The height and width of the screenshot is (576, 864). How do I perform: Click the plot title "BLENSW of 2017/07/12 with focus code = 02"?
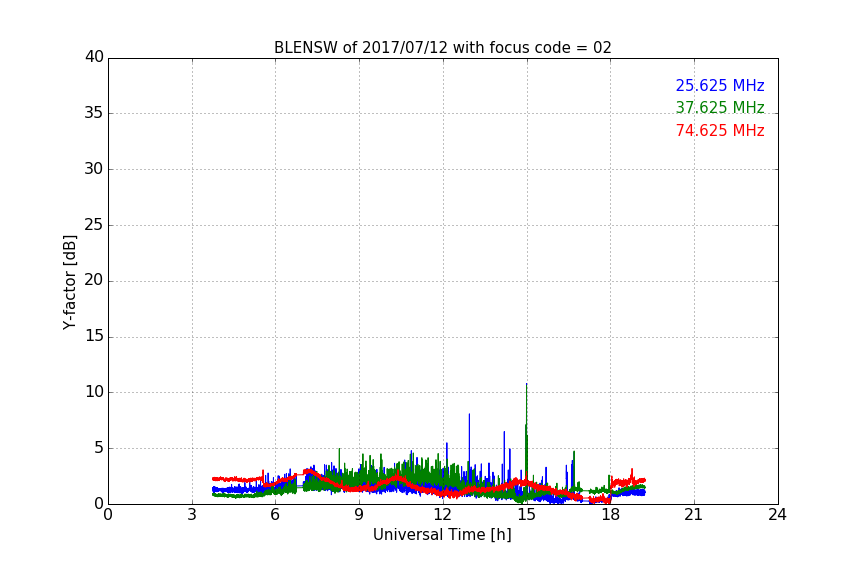(x=442, y=47)
